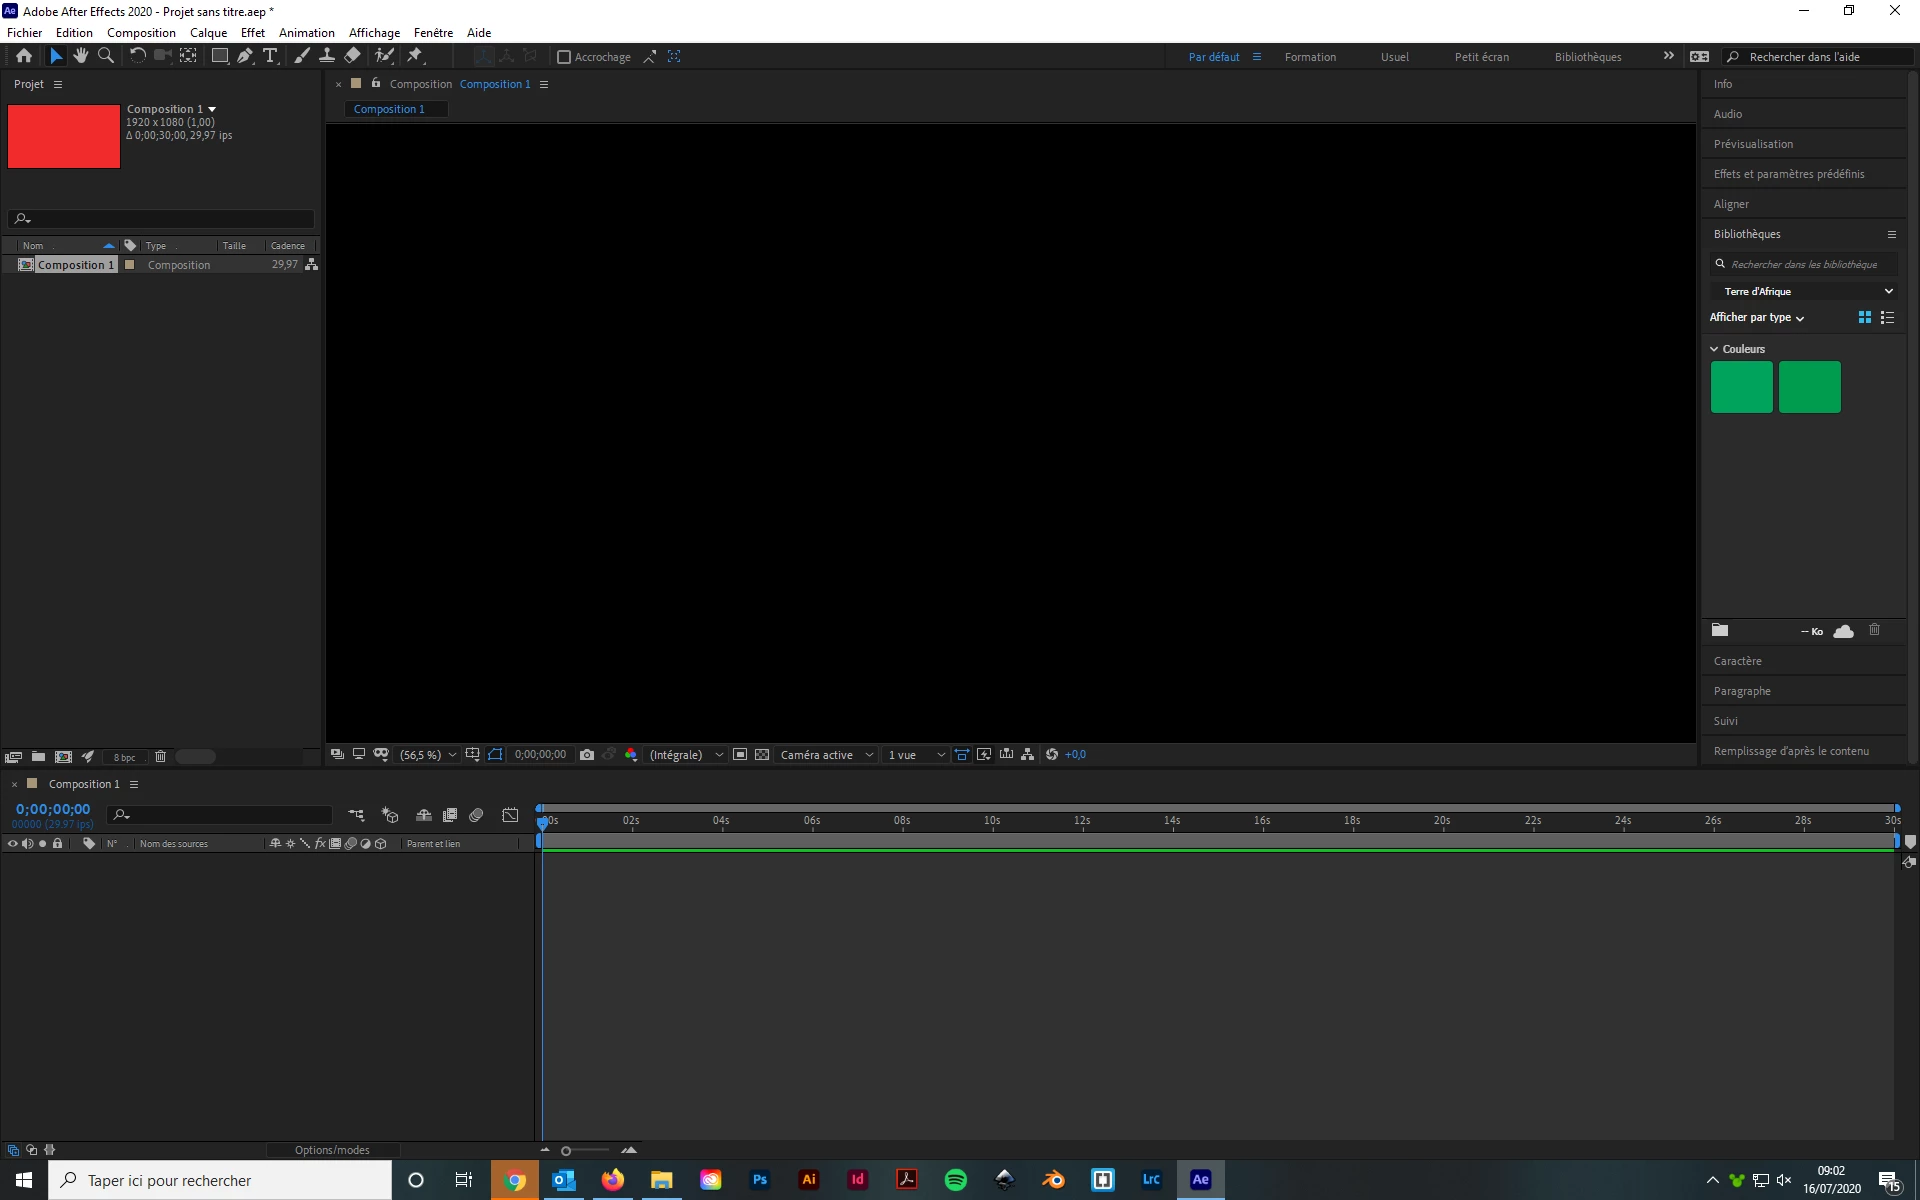The width and height of the screenshot is (1920, 1200).
Task: Open the Terre d'Afrique library dropdown
Action: click(1807, 291)
